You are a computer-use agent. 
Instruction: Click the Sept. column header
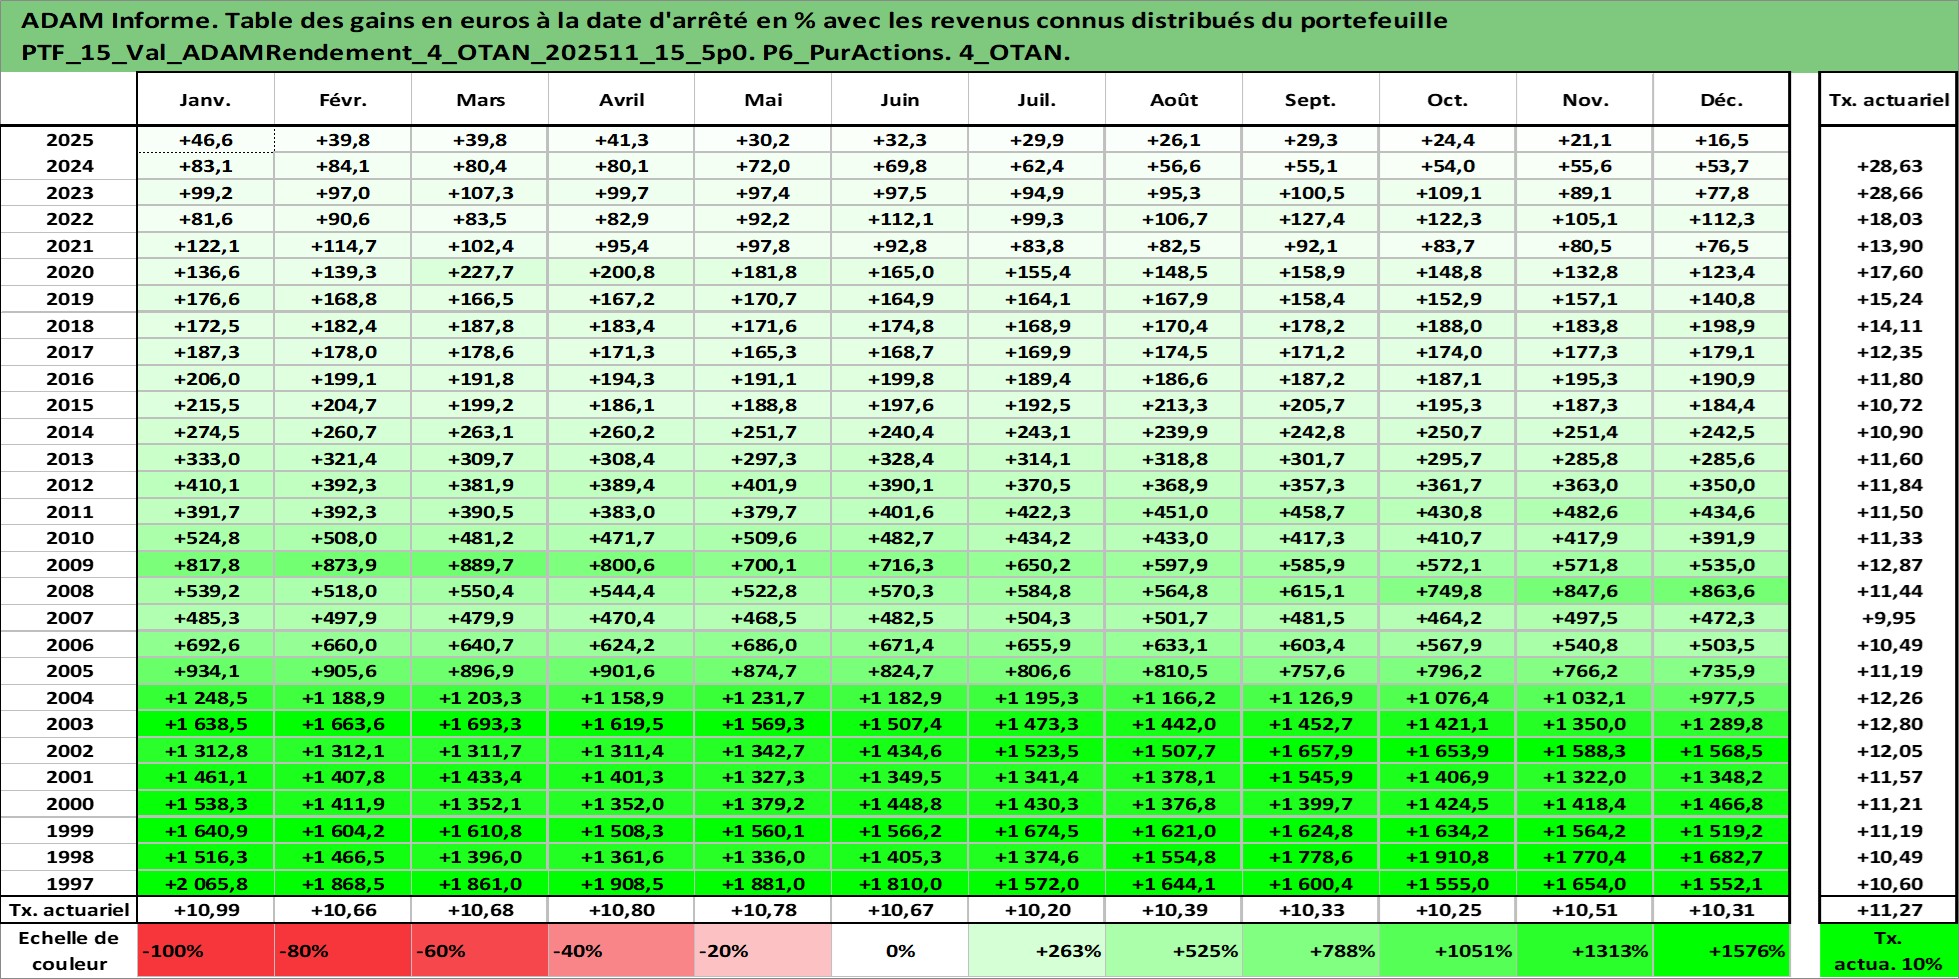pos(1311,100)
